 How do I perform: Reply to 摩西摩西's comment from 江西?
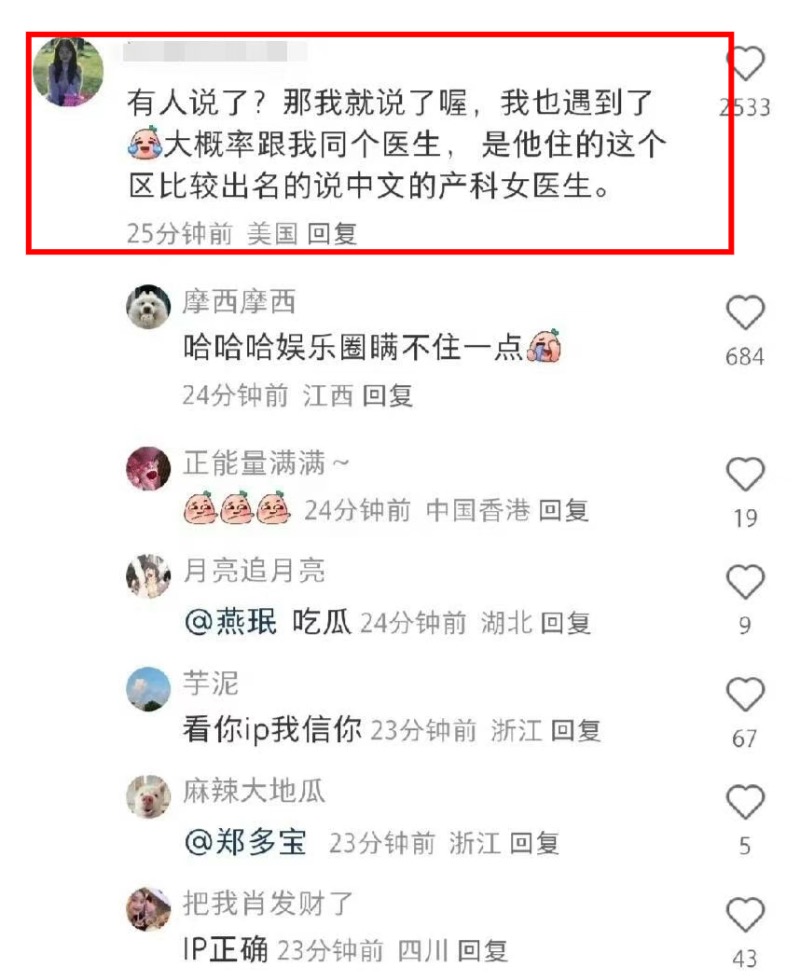coord(388,396)
